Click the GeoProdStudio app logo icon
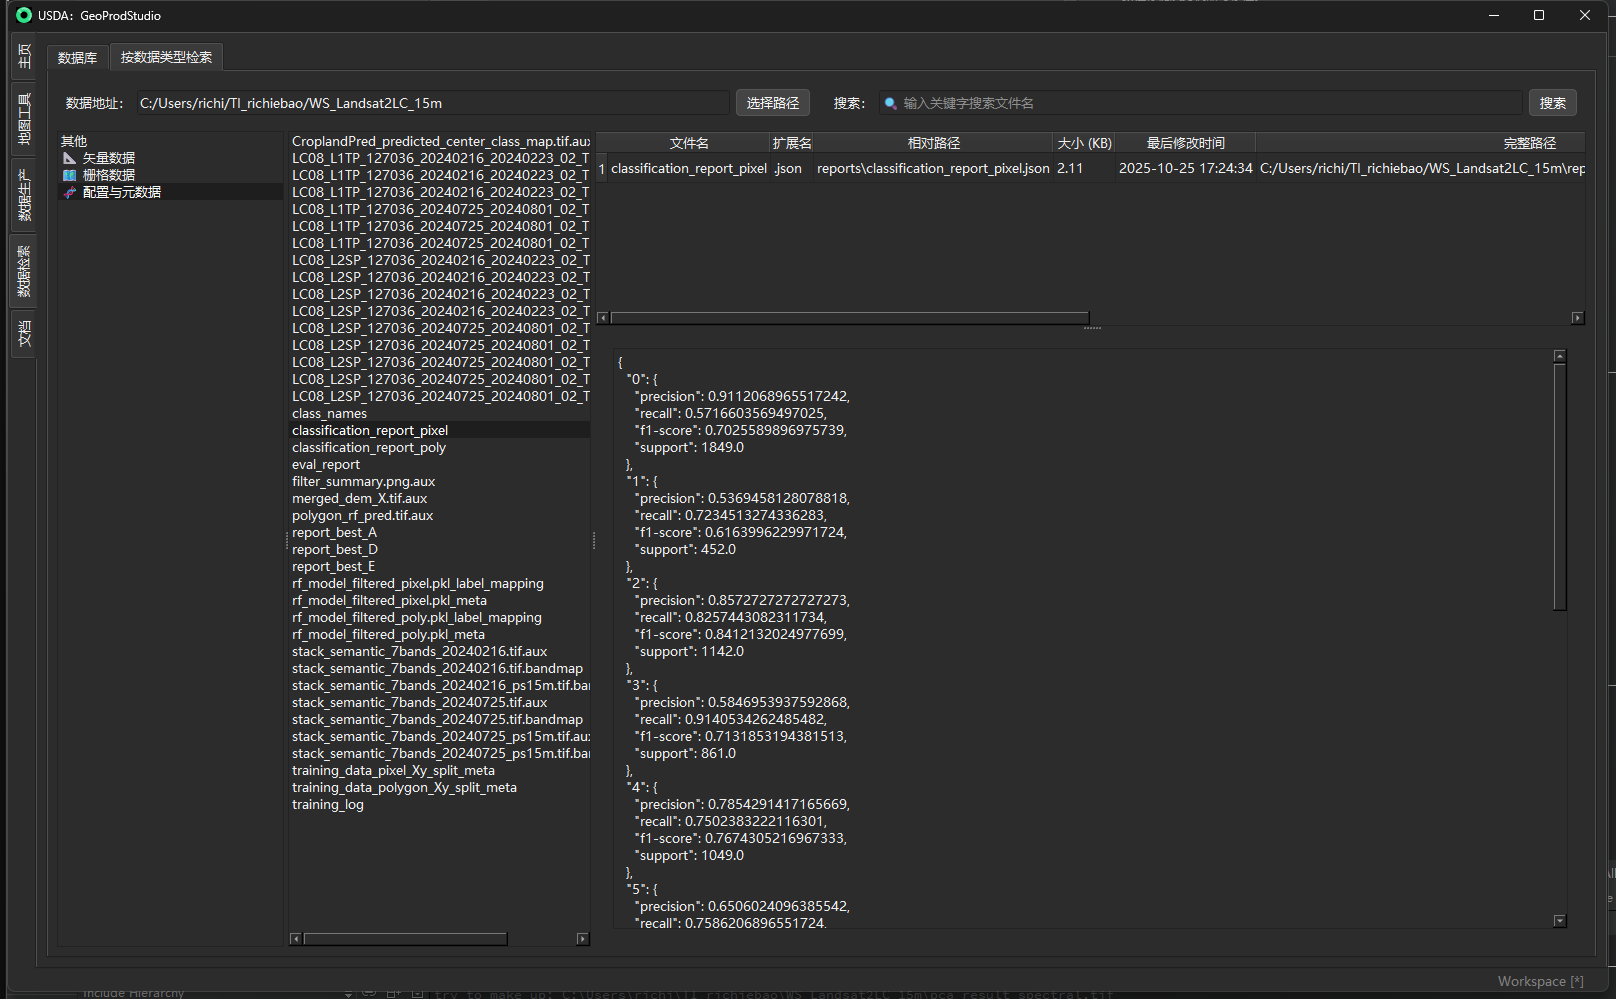The height and width of the screenshot is (999, 1616). (x=24, y=15)
